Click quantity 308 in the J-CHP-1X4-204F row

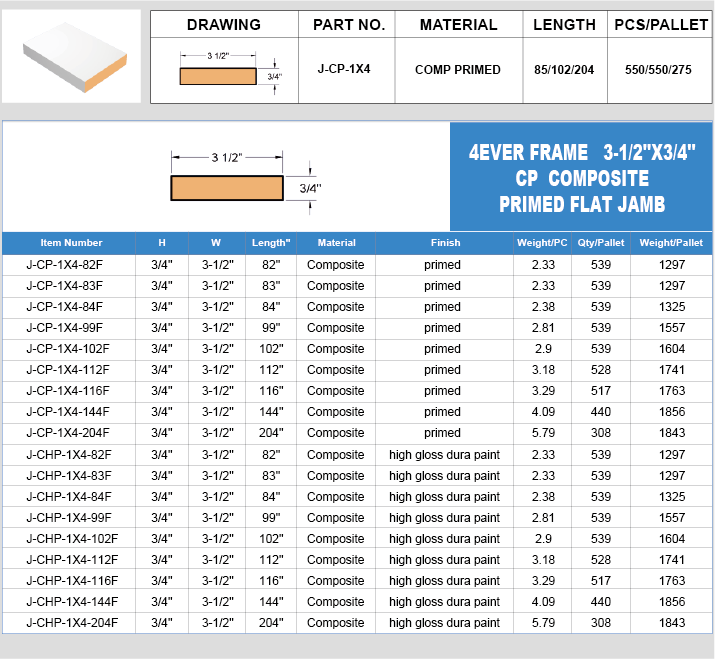click(x=601, y=623)
